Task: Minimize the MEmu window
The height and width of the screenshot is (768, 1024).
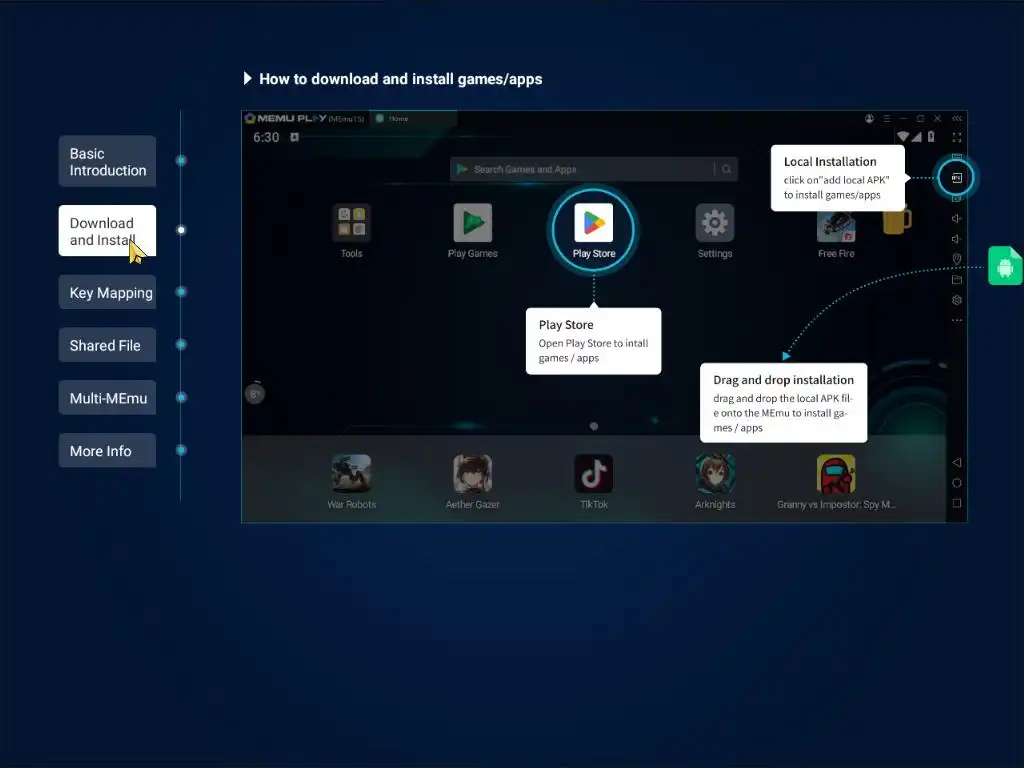Action: [x=903, y=118]
